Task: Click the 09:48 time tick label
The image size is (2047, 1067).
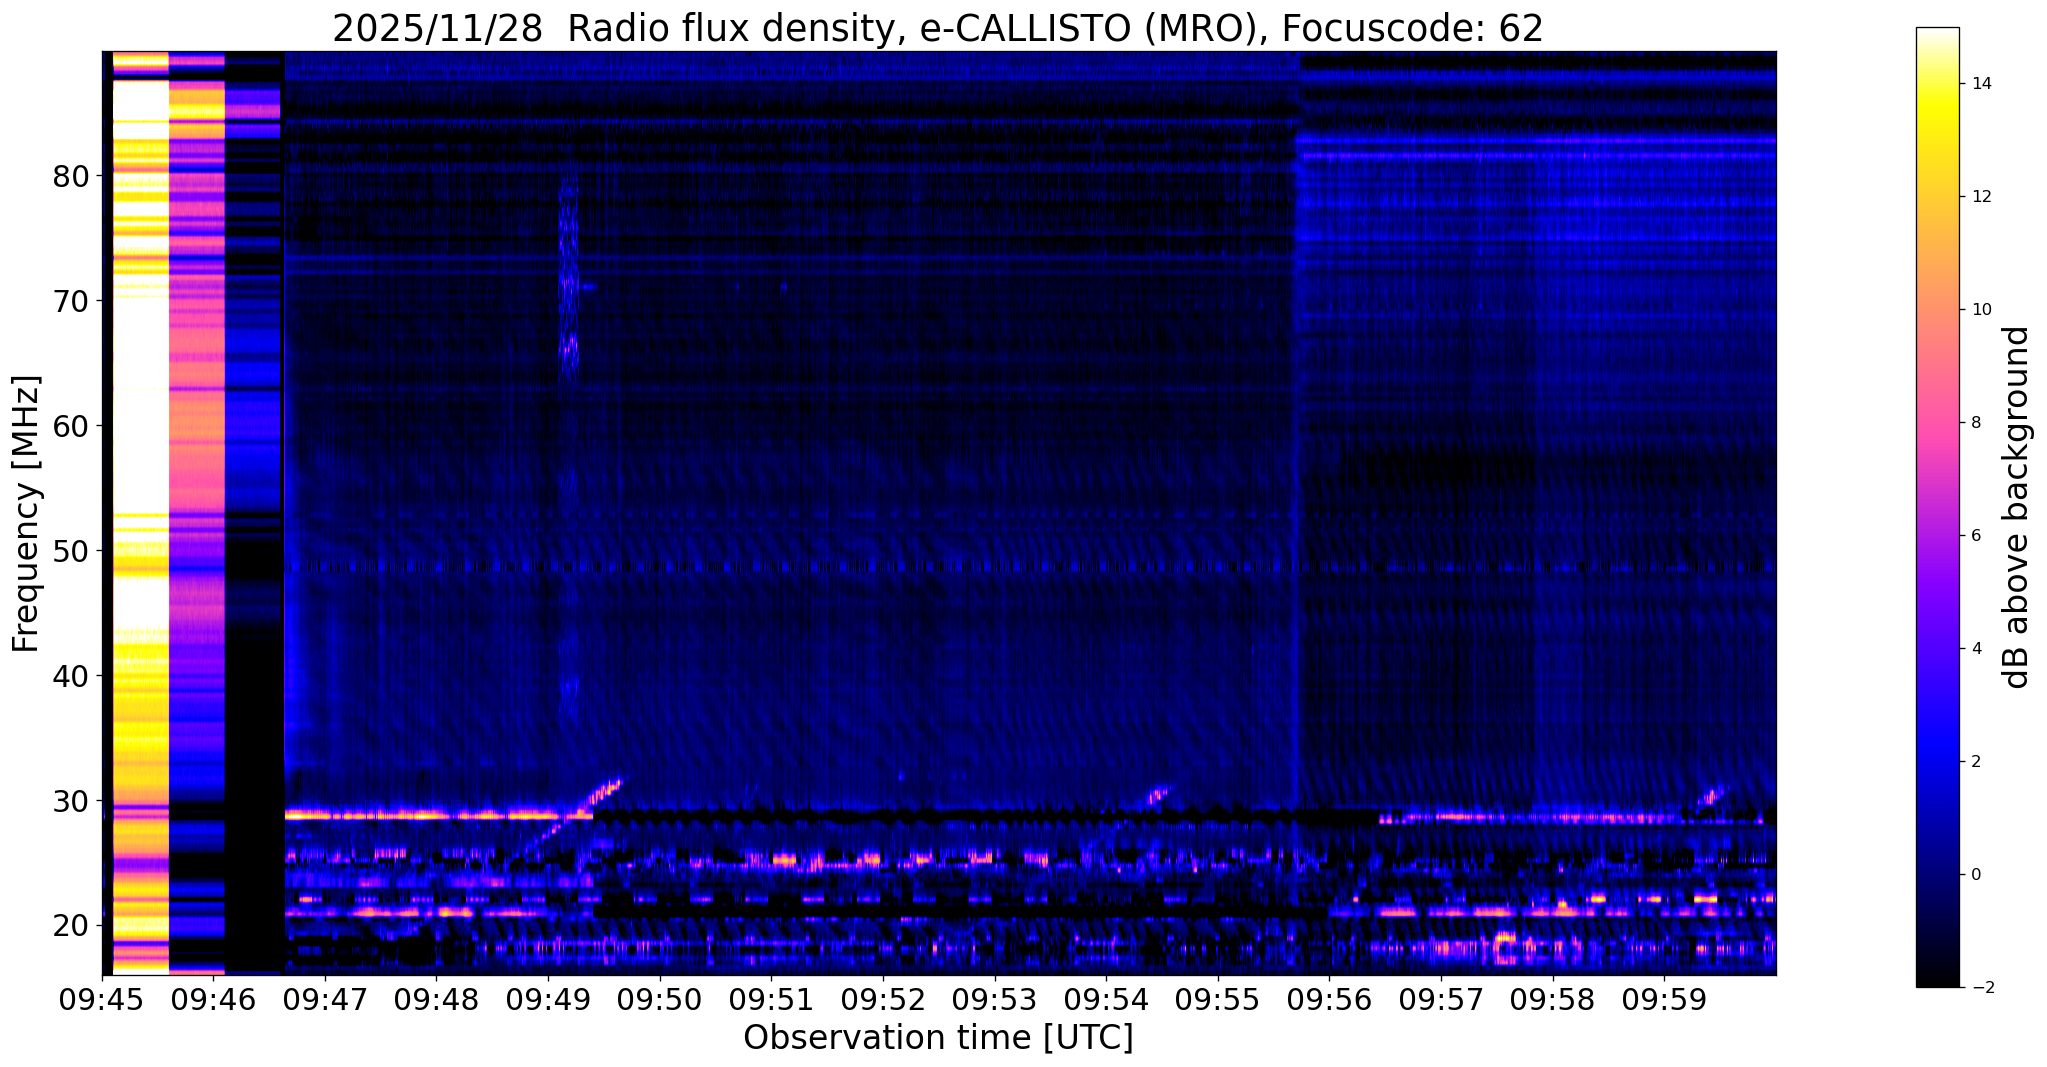Action: 436,998
